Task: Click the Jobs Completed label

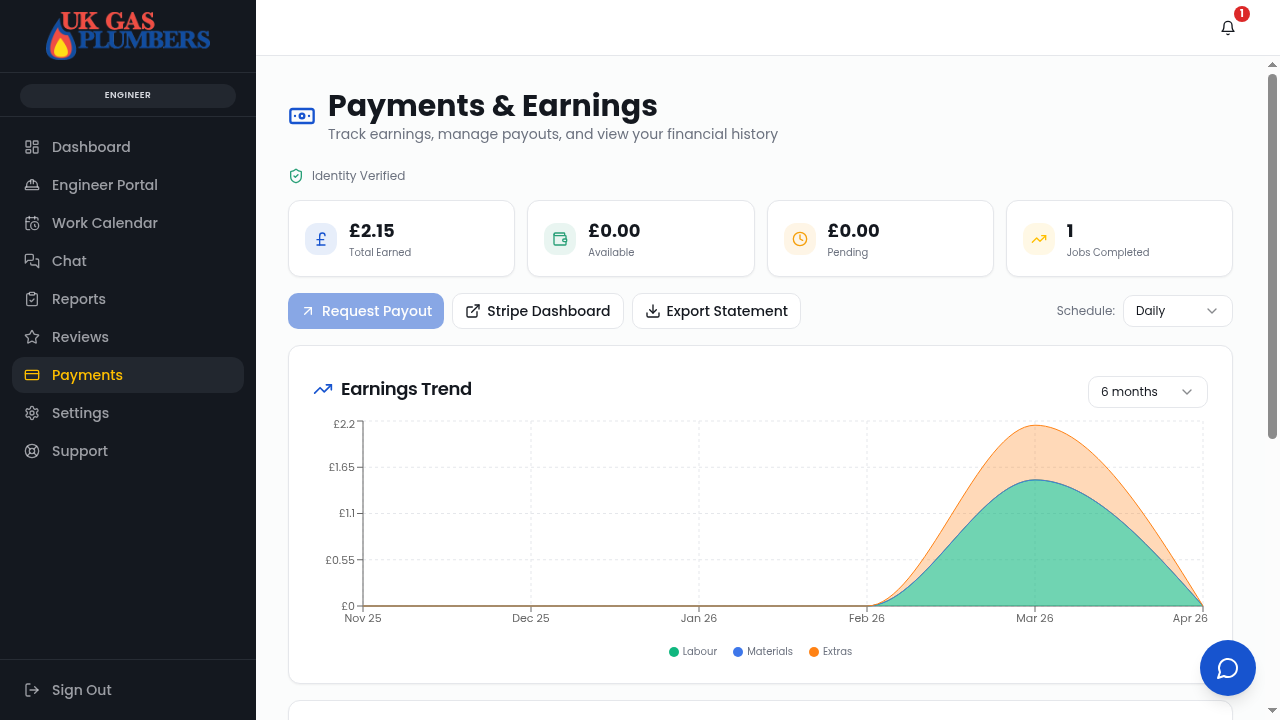Action: pos(1108,252)
